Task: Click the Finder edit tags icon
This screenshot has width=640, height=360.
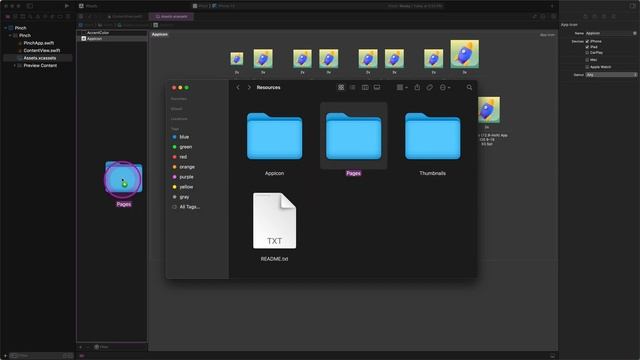Action: pos(429,87)
